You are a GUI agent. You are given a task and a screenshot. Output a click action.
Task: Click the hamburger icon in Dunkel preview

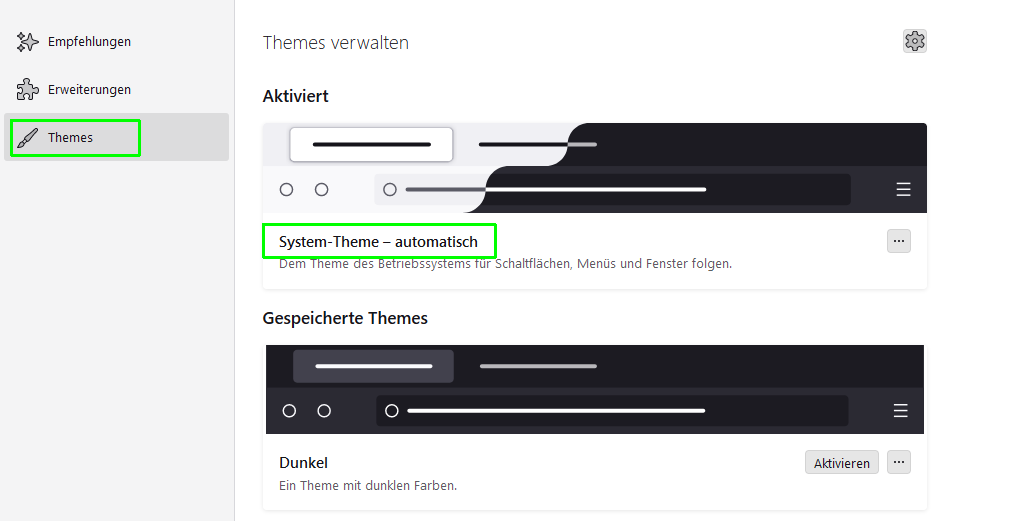(x=900, y=411)
